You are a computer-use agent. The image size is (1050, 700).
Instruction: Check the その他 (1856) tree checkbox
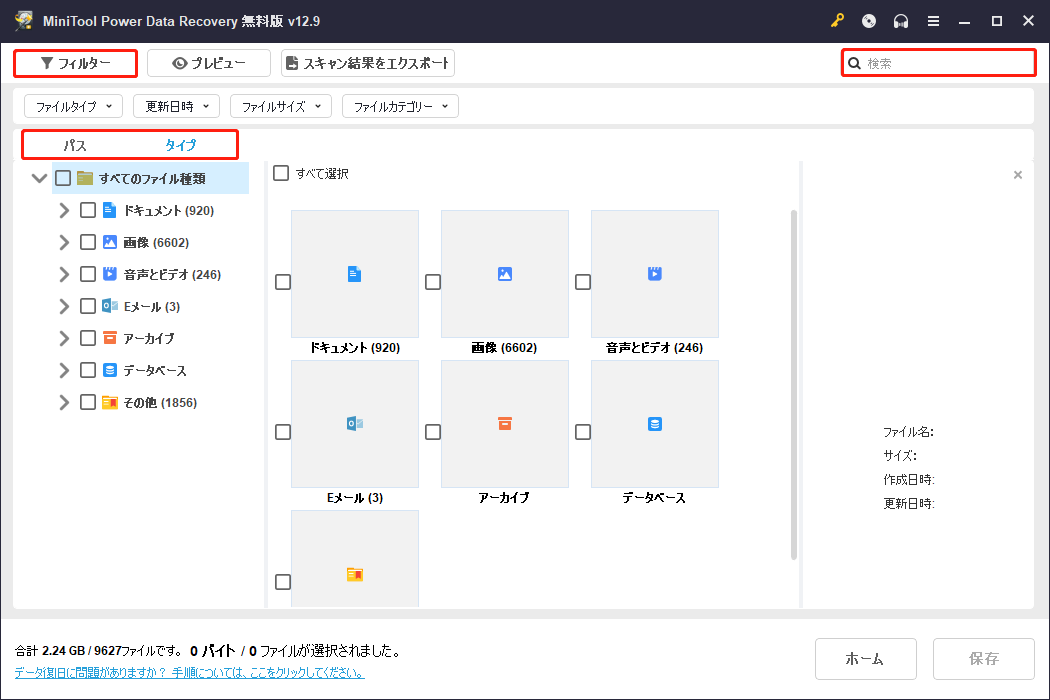tap(88, 402)
